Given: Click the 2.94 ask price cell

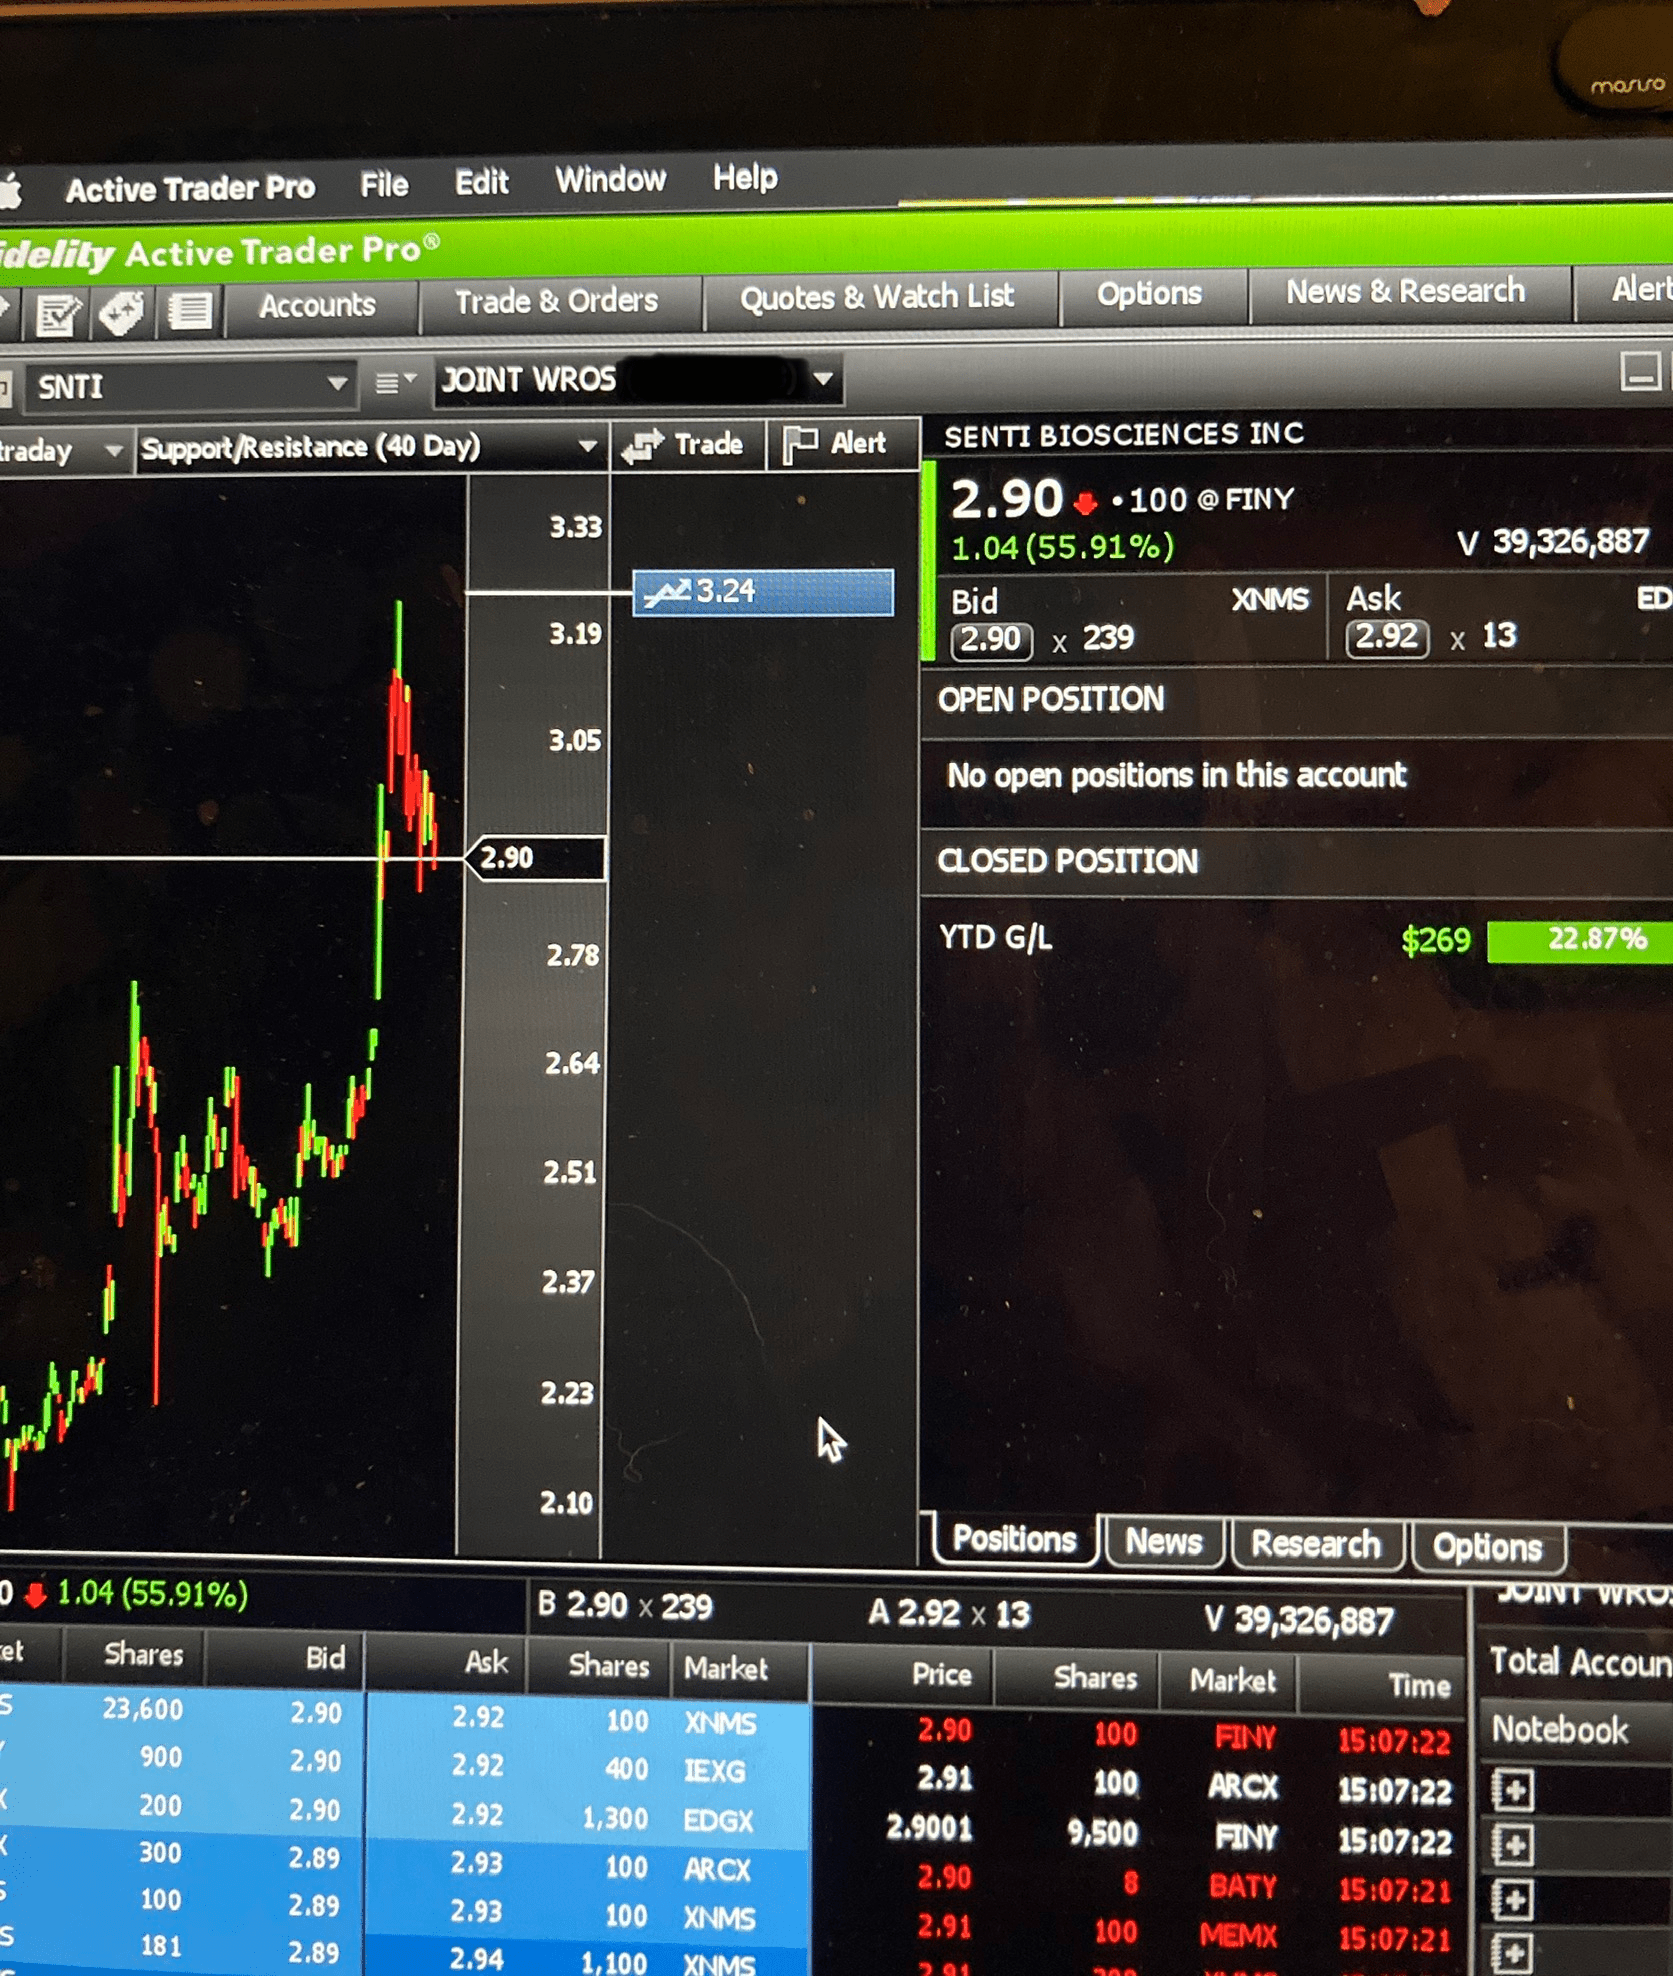Looking at the screenshot, I should (x=475, y=1958).
